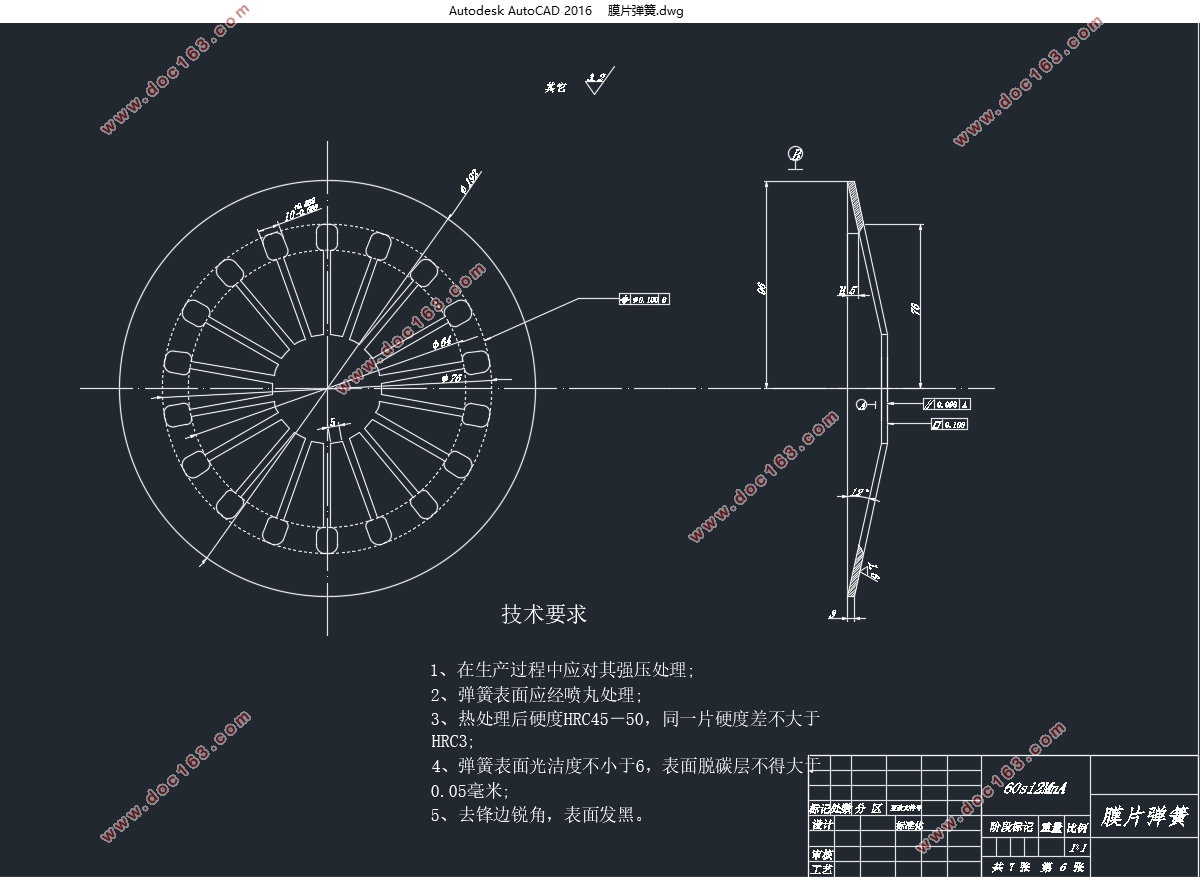Click the sheet count 共 7 张 第 6 张
Image resolution: width=1200 pixels, height=877 pixels.
[x=1037, y=867]
